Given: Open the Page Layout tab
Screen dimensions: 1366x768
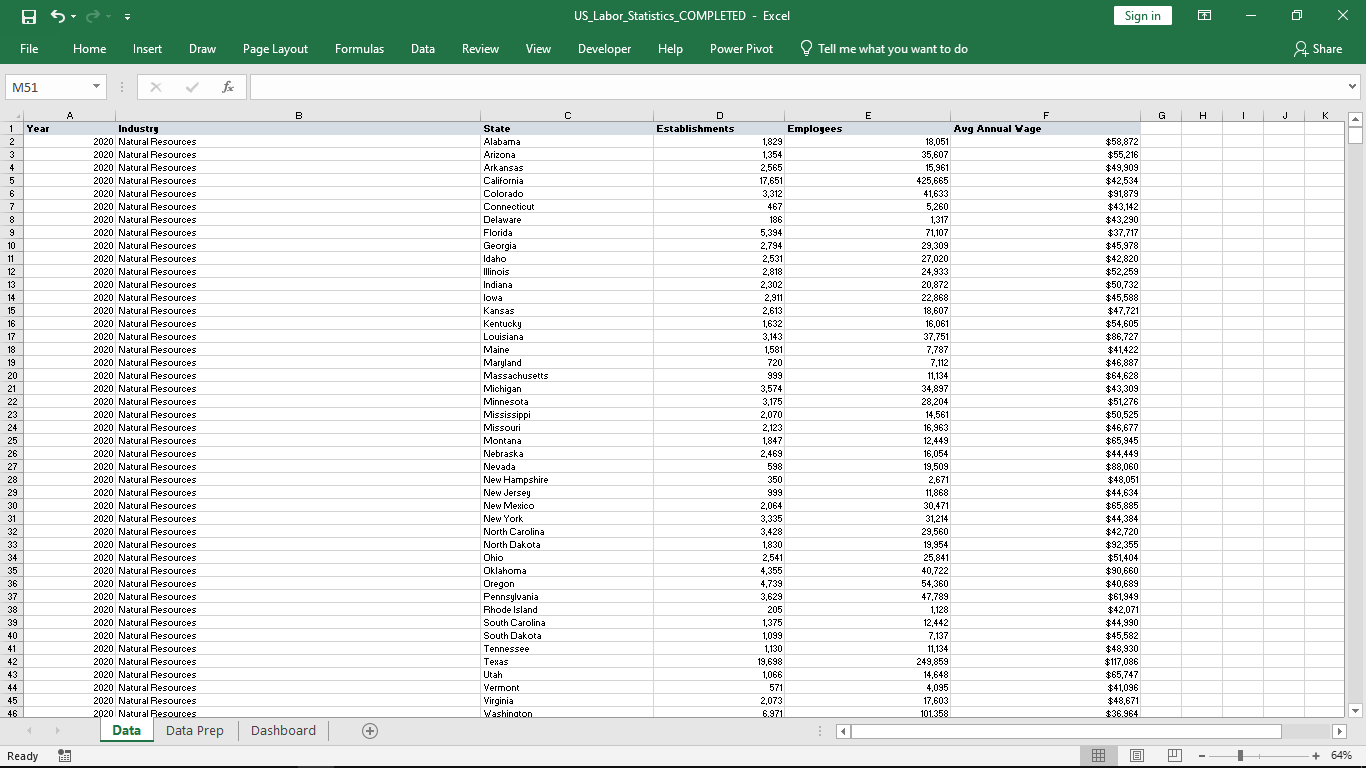Looking at the screenshot, I should tap(275, 49).
